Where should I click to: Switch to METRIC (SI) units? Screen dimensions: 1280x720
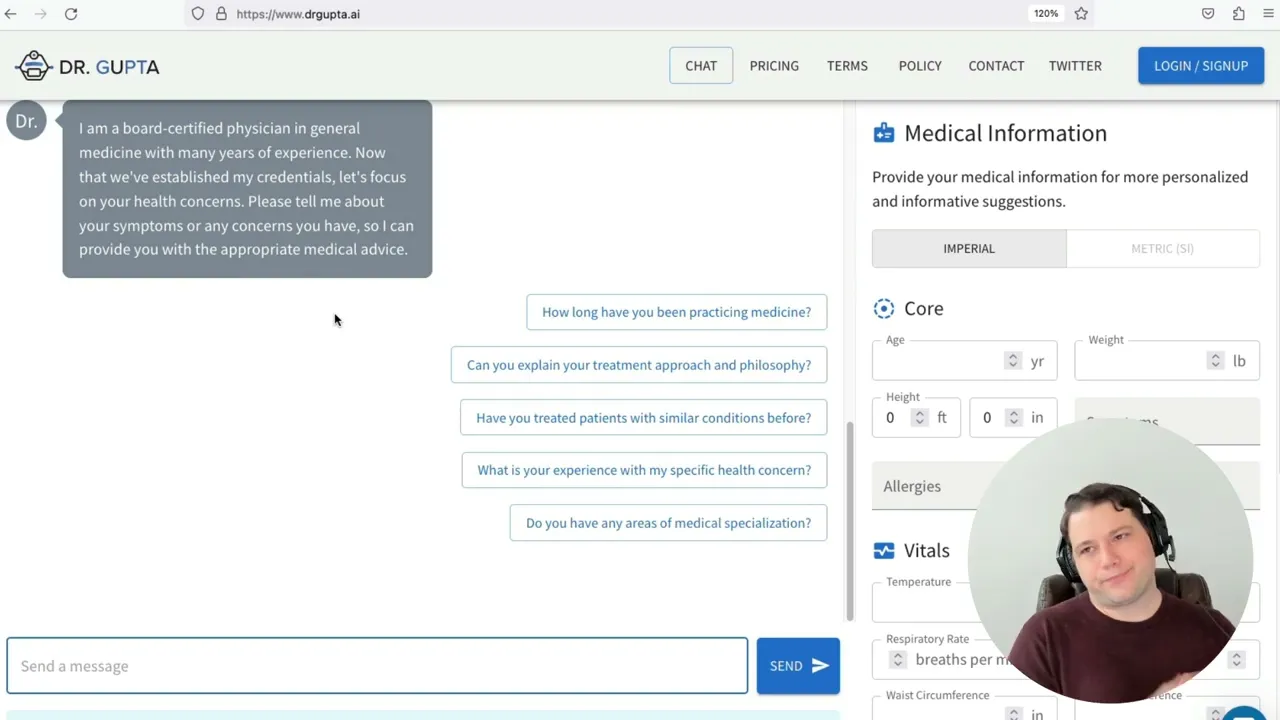click(x=1163, y=248)
